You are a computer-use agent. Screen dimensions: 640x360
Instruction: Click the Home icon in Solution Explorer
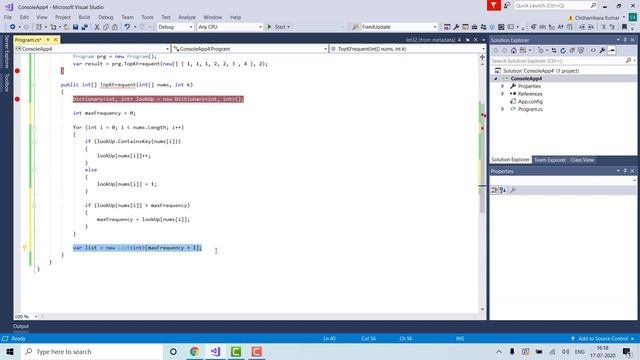513,51
